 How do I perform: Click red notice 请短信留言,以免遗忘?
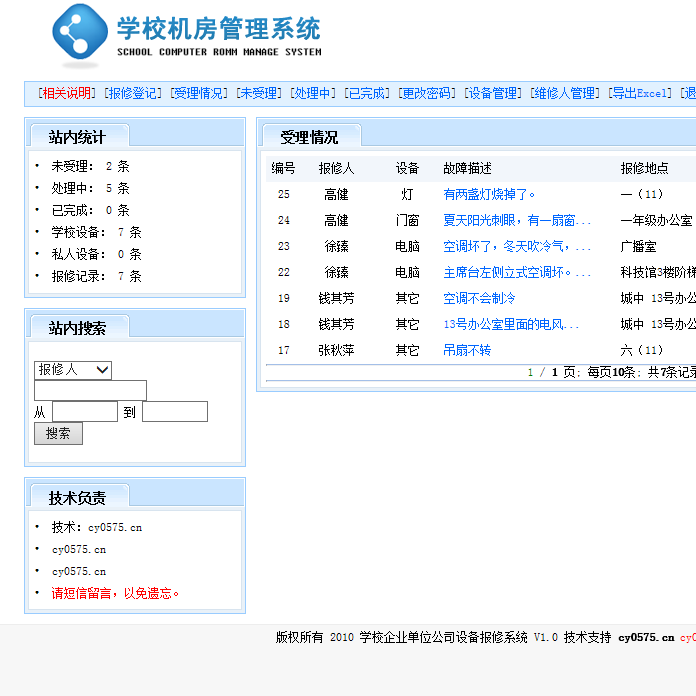pos(115,593)
